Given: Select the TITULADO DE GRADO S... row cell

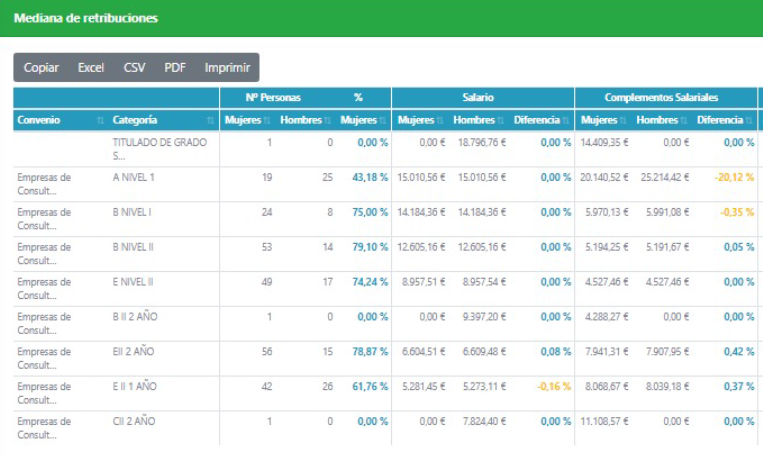Looking at the screenshot, I should point(160,149).
